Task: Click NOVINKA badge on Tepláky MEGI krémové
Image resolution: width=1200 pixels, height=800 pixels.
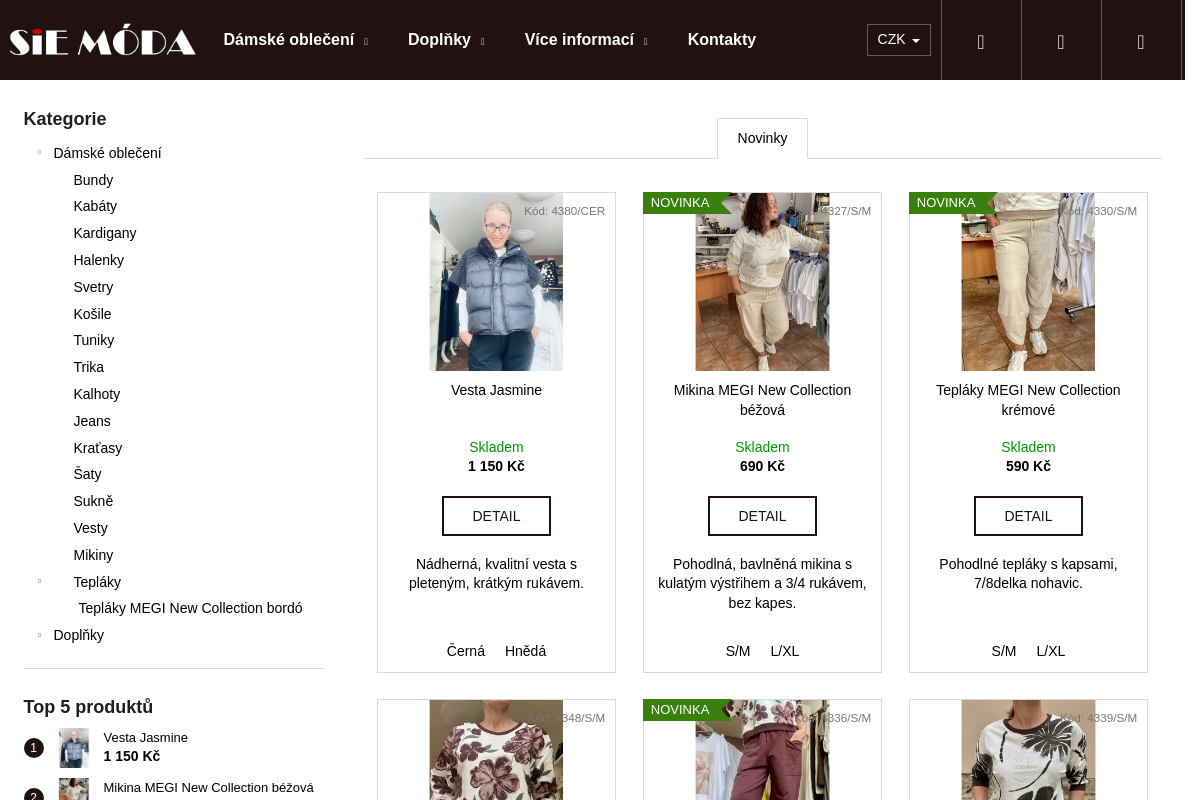Action: pyautogui.click(x=947, y=203)
